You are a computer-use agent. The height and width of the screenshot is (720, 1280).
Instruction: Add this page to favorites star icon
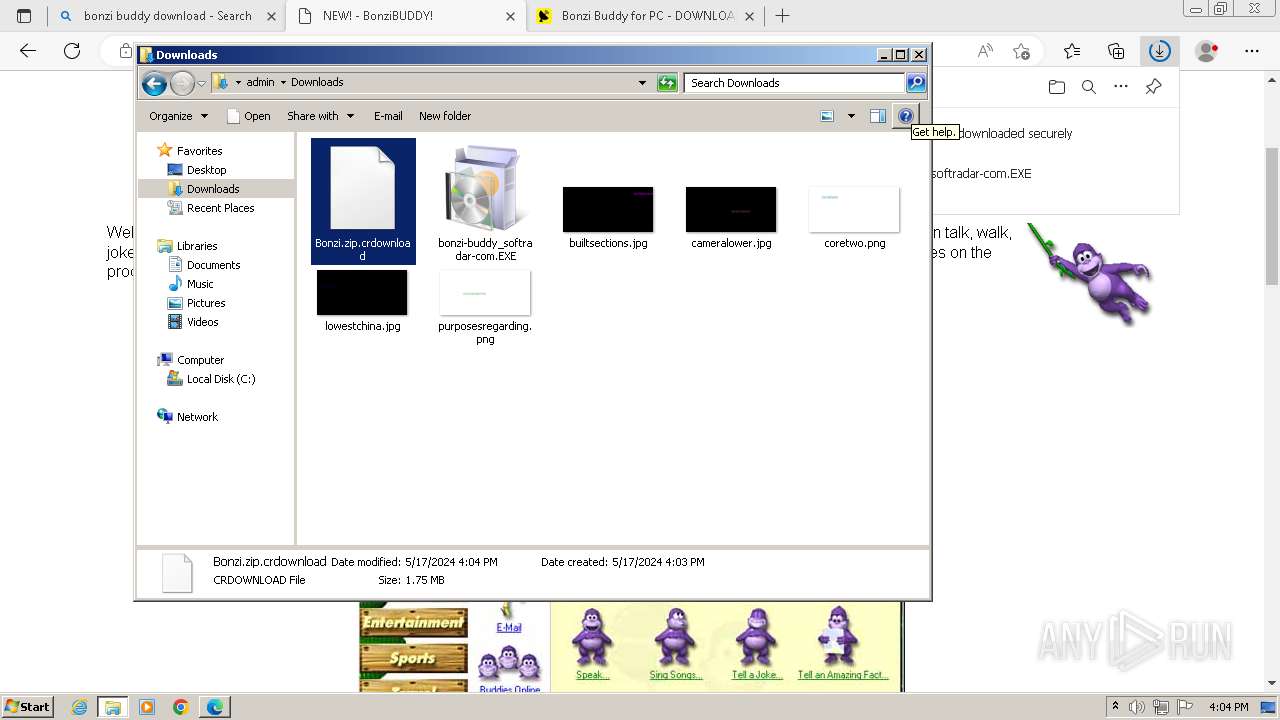click(1021, 51)
